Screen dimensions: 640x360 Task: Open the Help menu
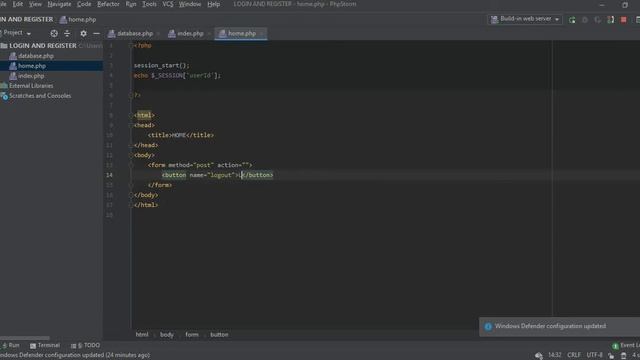(x=213, y=4)
